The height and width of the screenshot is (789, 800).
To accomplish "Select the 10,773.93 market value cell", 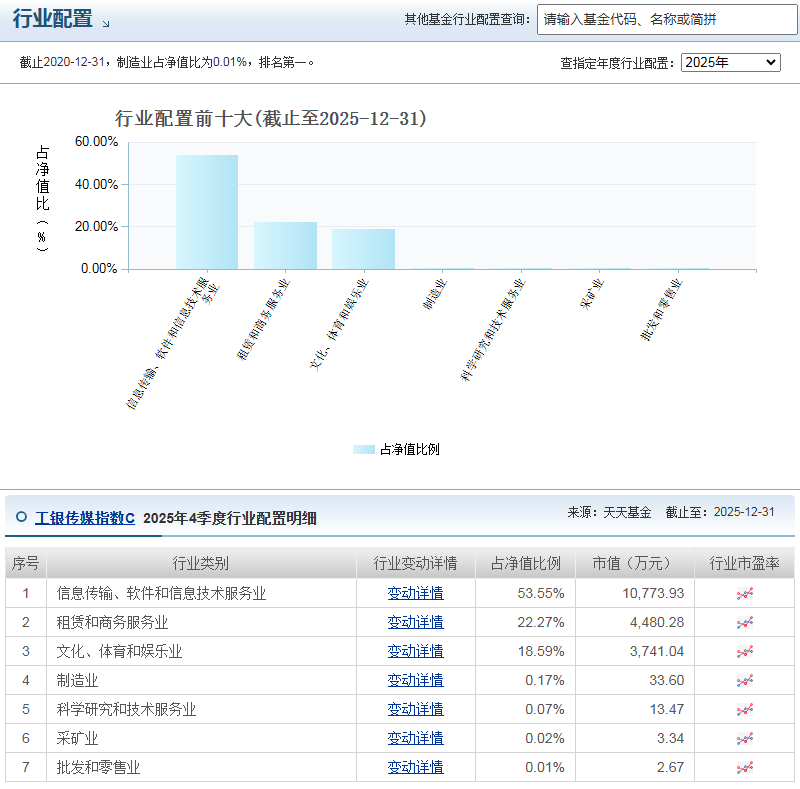I will point(635,594).
